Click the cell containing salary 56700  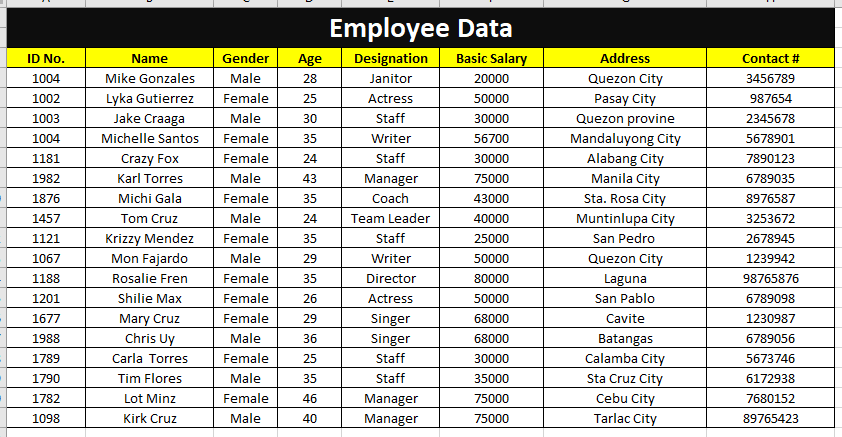coord(491,138)
